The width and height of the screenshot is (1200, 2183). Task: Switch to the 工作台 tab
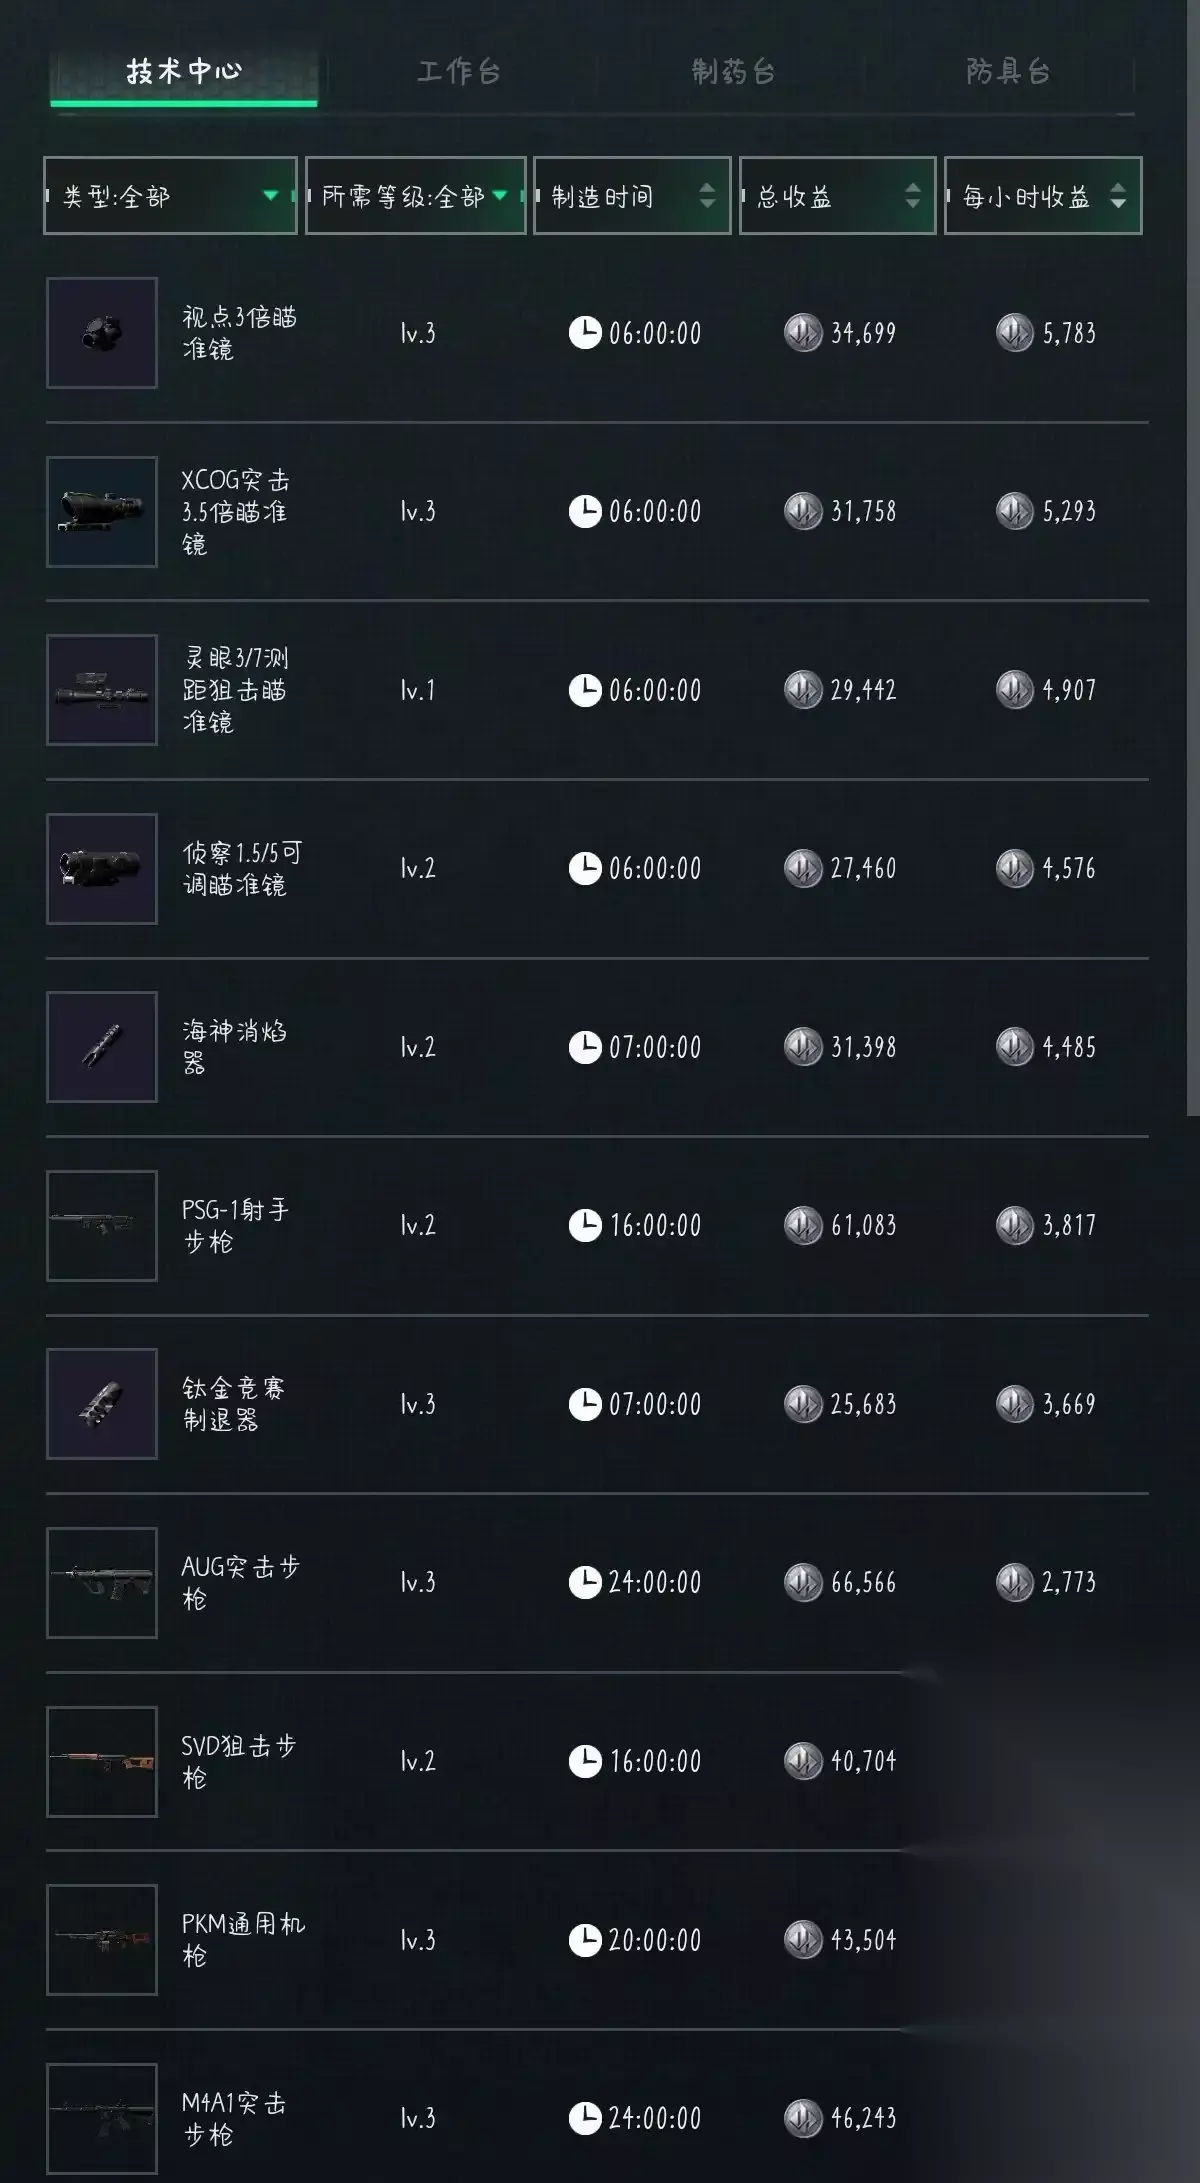coord(459,72)
